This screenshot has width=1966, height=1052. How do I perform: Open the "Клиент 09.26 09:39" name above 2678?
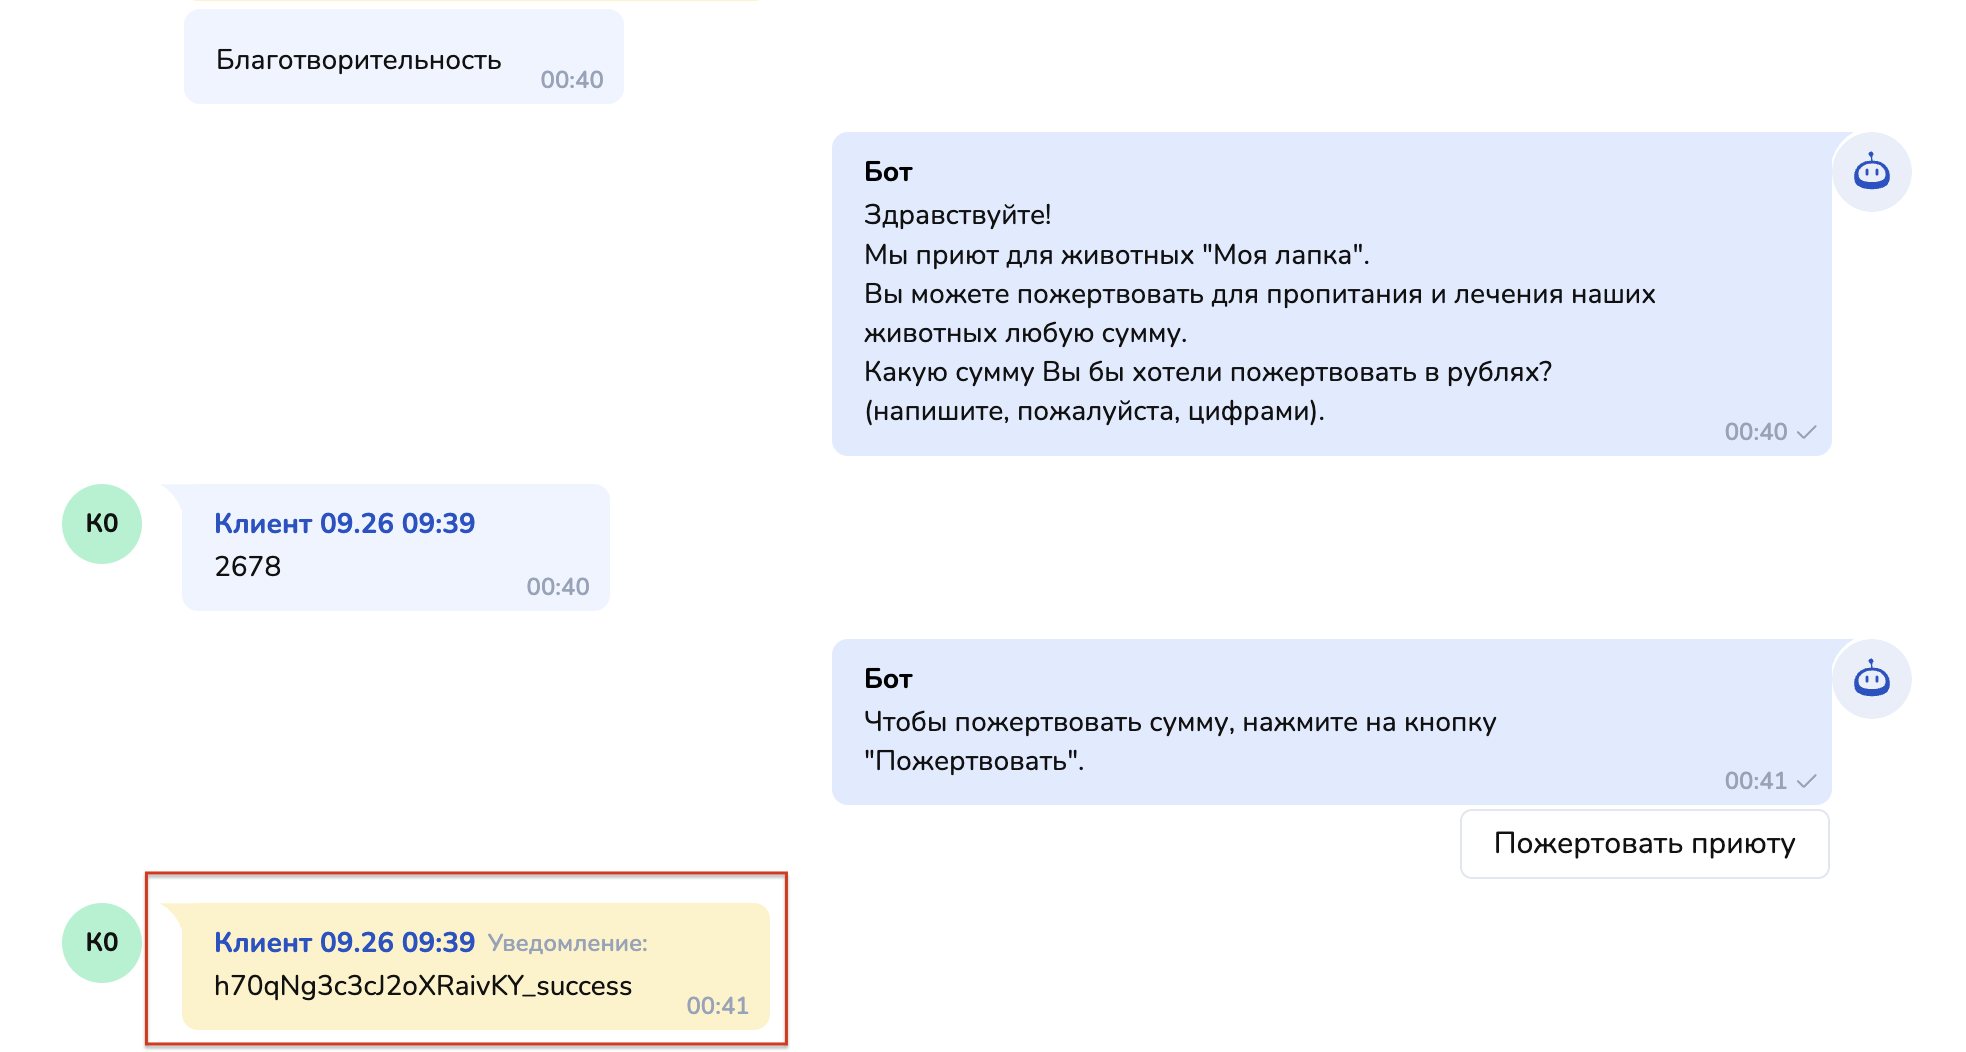pyautogui.click(x=344, y=524)
